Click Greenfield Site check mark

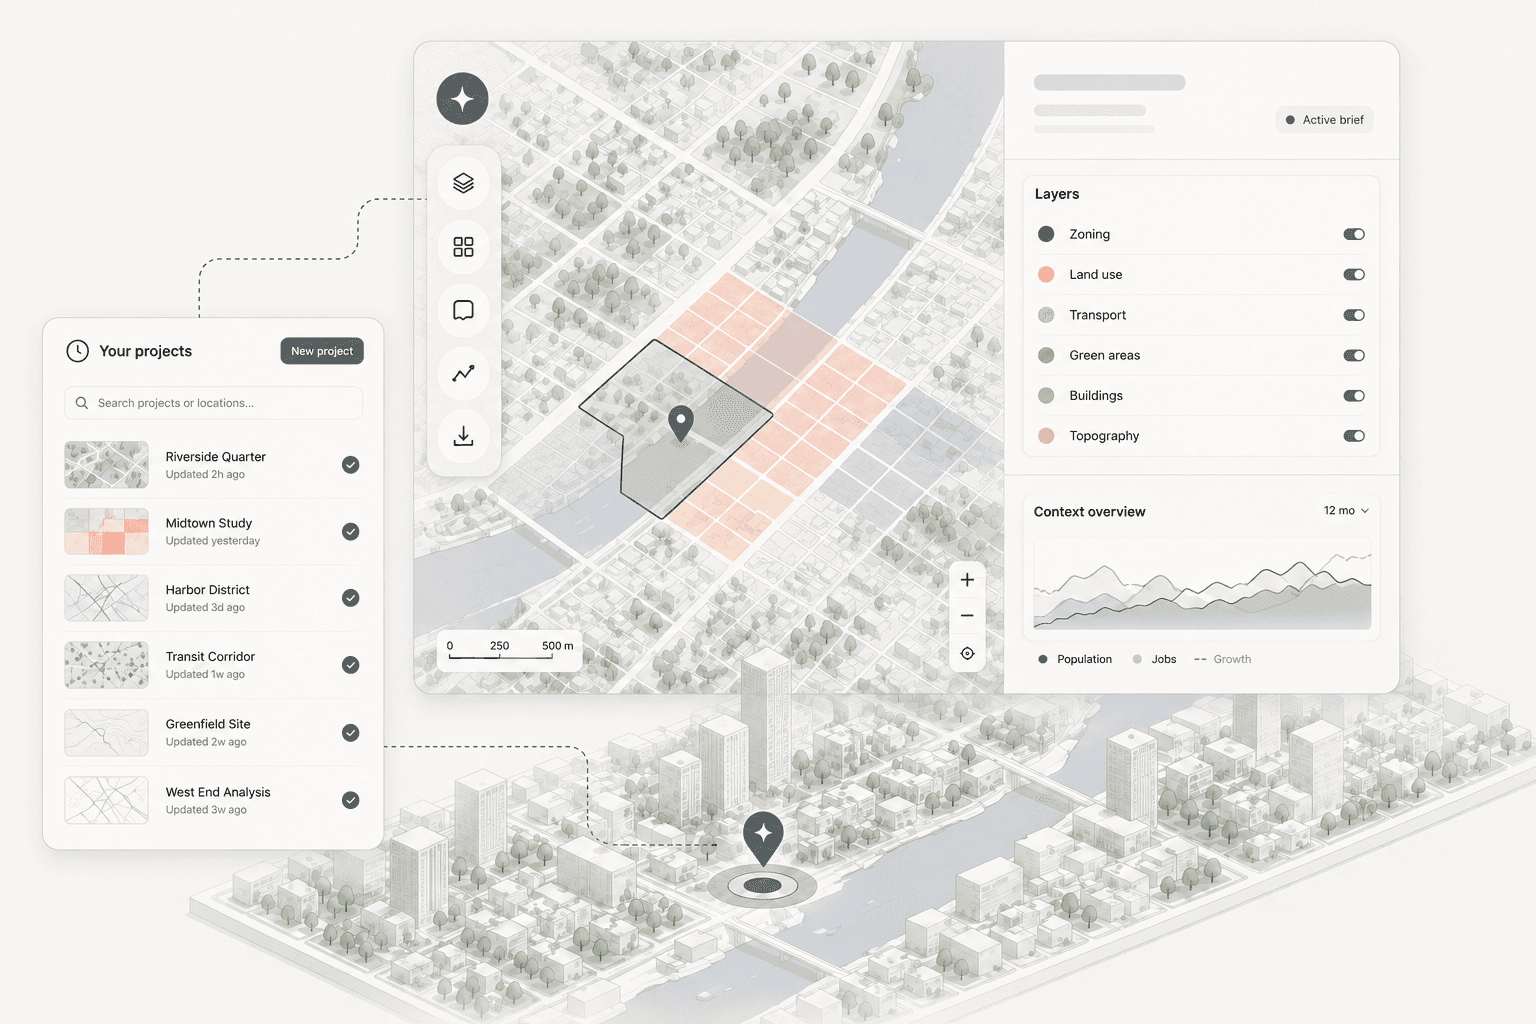coord(351,733)
